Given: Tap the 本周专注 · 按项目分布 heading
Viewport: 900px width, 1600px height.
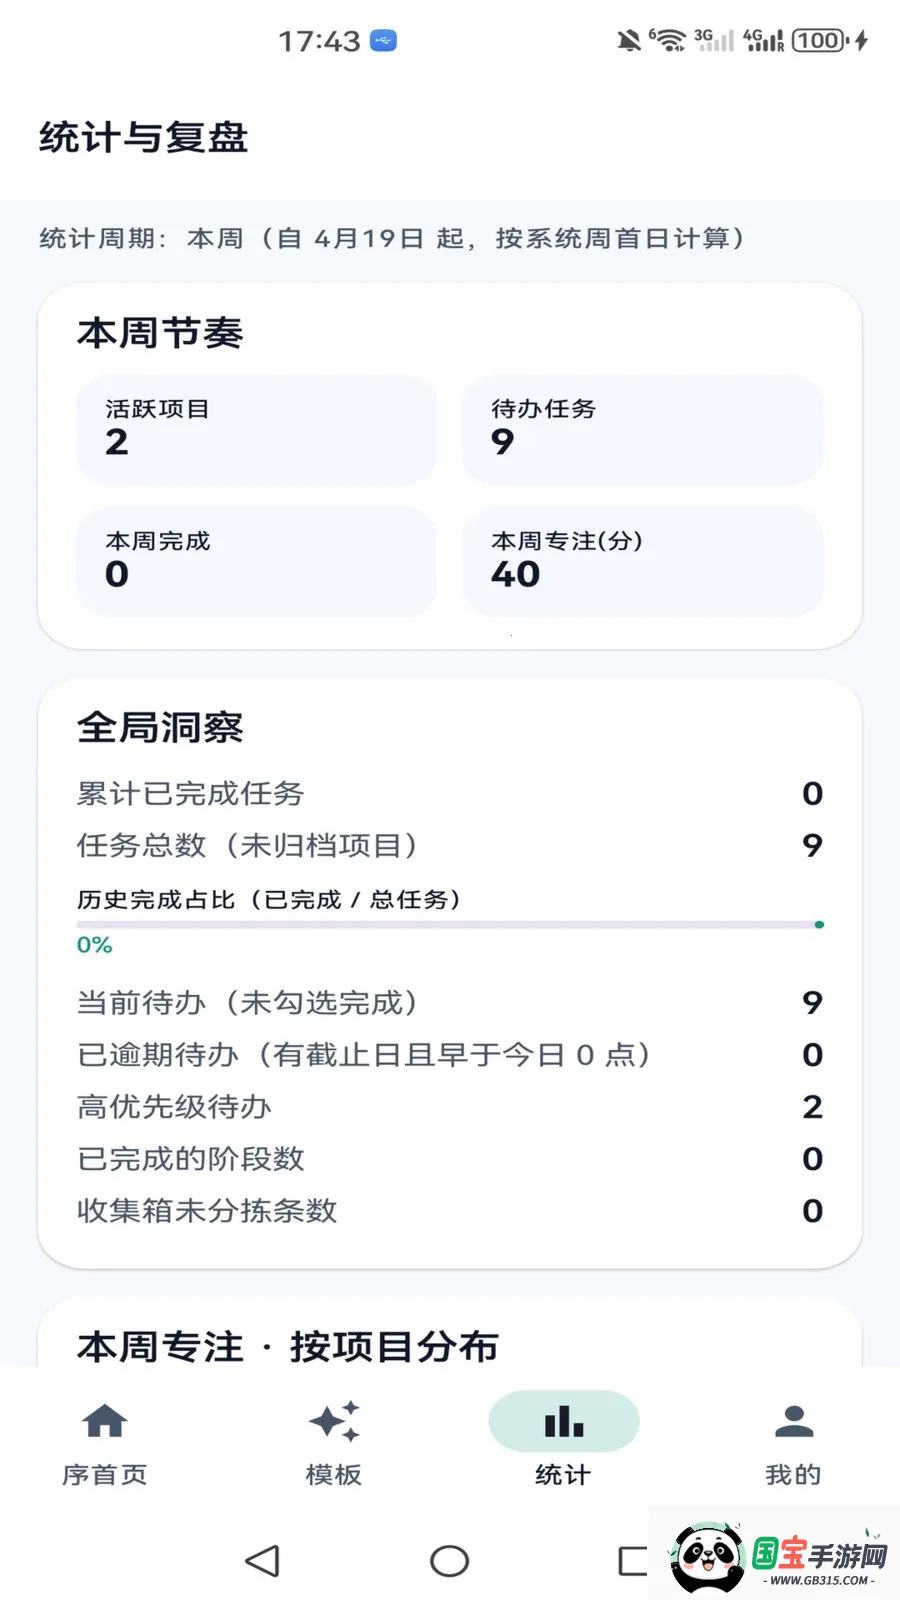Looking at the screenshot, I should [288, 1346].
